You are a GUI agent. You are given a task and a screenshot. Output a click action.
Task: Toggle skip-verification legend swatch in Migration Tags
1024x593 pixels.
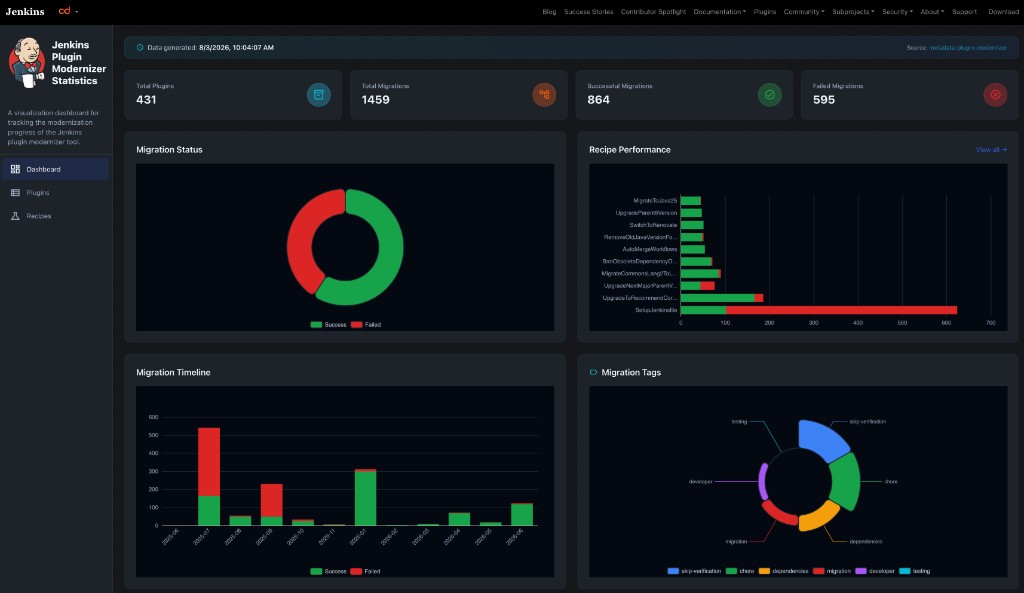[673, 571]
